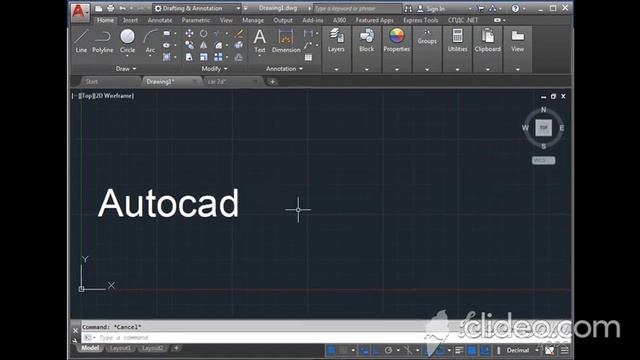Select the Move tool in Modify panel
This screenshot has width=640, height=360.
tap(189, 33)
